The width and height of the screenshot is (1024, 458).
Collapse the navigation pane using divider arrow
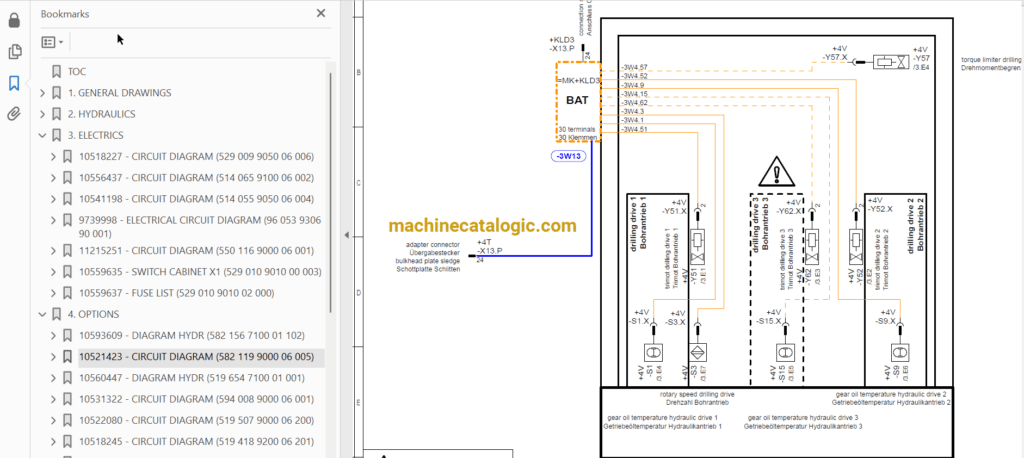[x=347, y=235]
